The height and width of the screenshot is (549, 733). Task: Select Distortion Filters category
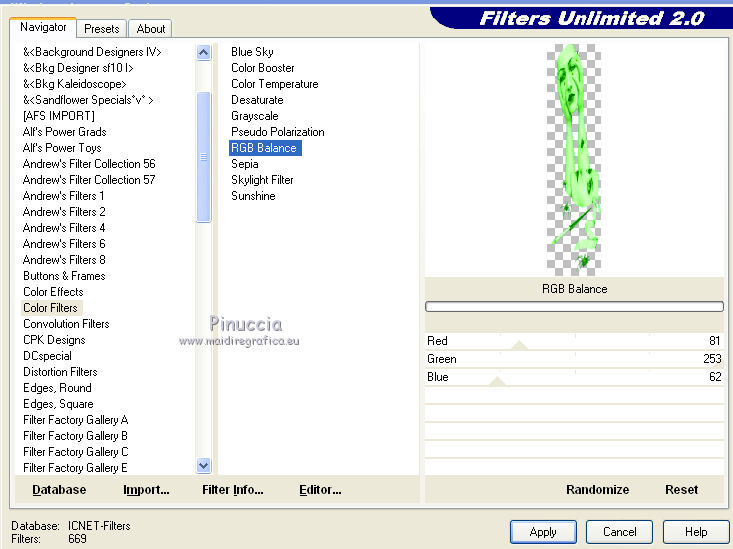coord(60,372)
